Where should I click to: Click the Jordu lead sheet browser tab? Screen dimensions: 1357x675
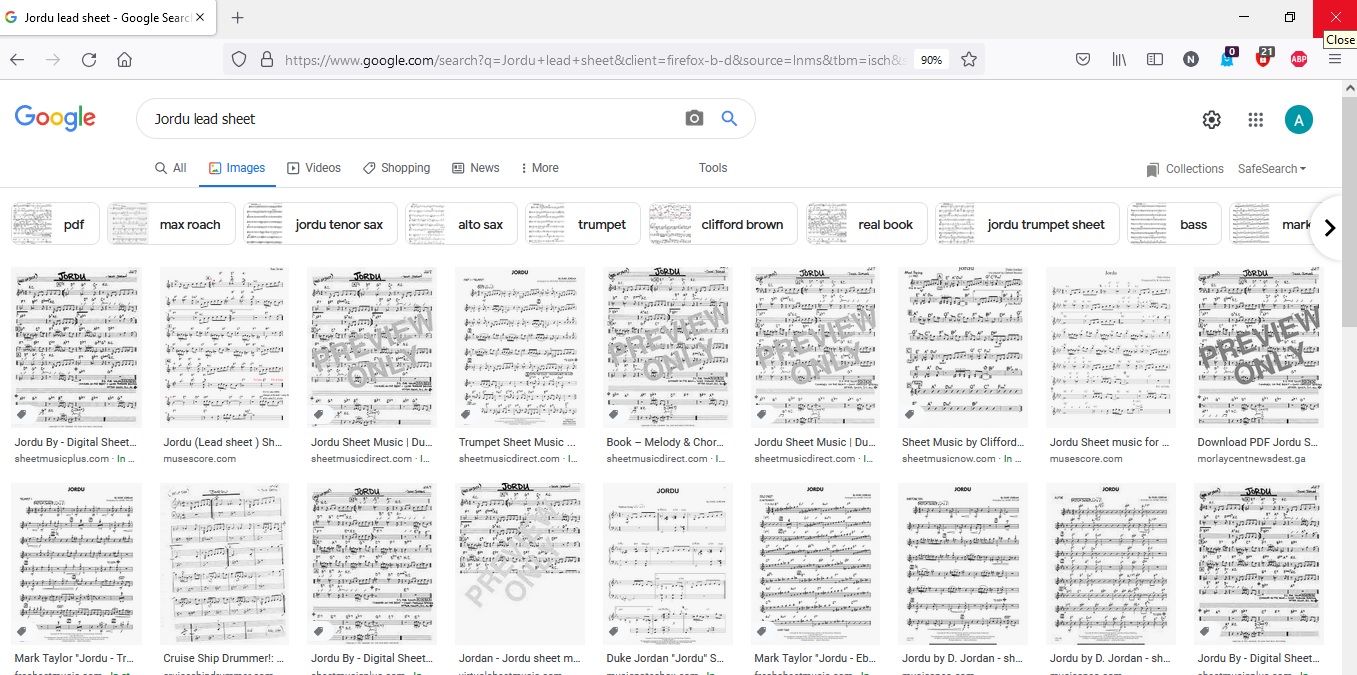coord(109,18)
